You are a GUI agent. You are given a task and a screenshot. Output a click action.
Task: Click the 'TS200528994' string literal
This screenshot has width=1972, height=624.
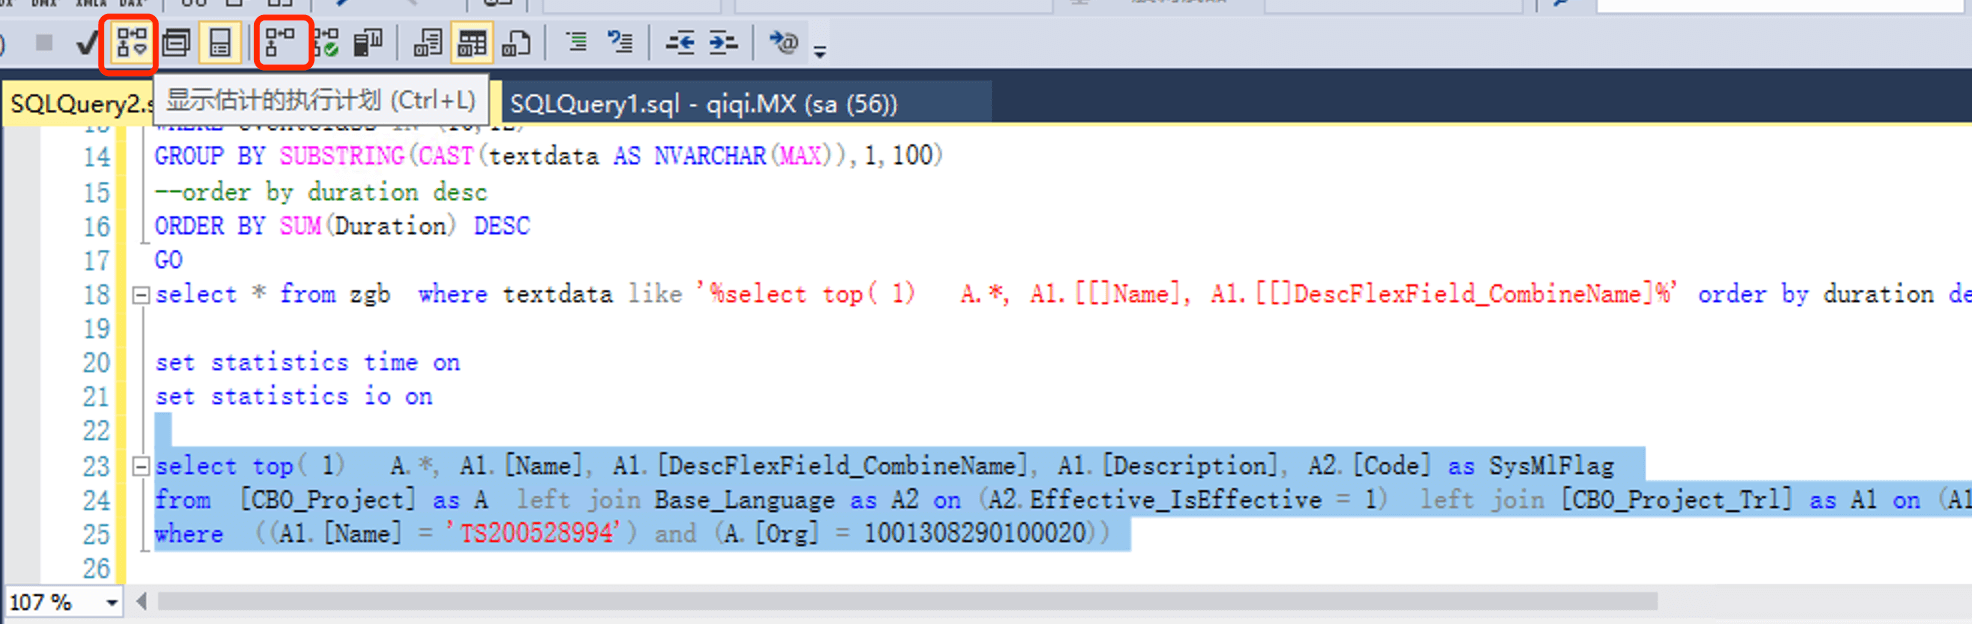coord(533,533)
